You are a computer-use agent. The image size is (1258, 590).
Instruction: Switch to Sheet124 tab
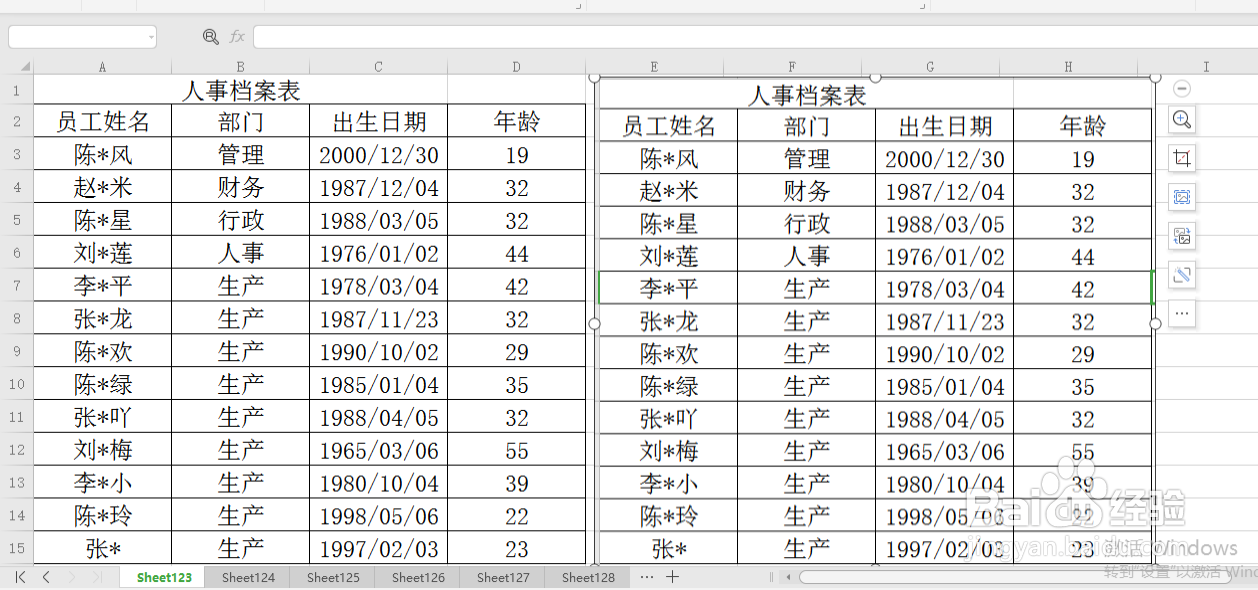point(248,578)
